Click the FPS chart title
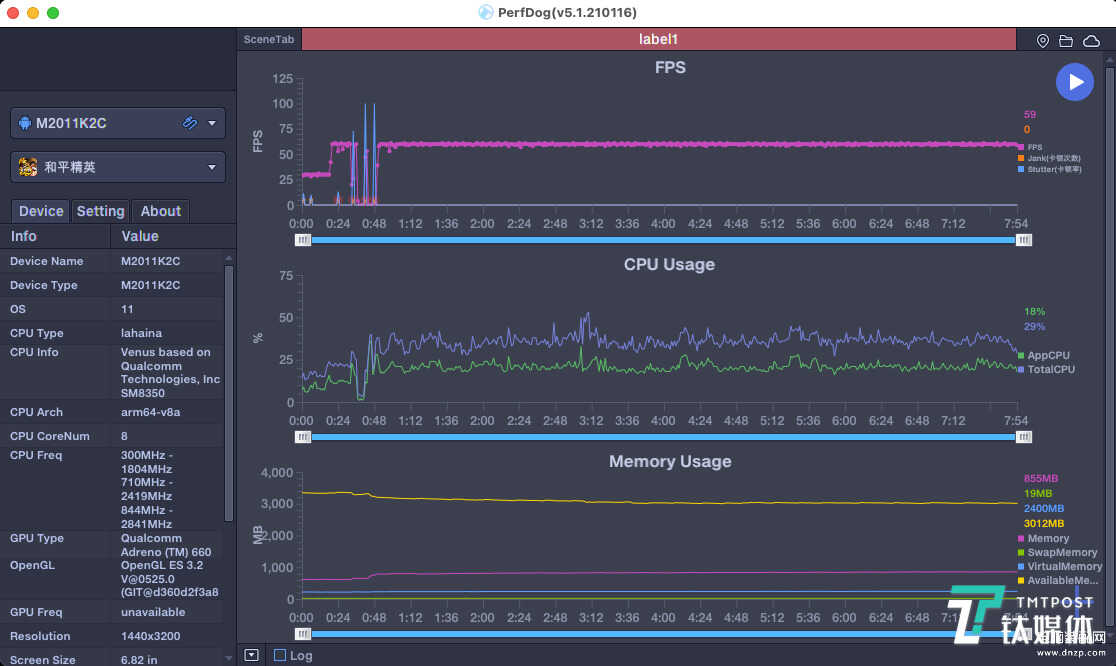1116x666 pixels. coord(670,68)
